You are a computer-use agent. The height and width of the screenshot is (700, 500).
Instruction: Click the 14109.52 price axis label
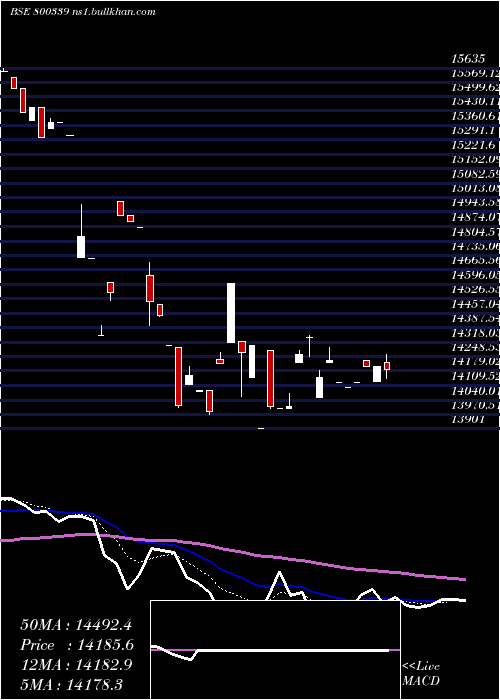pyautogui.click(x=475, y=375)
